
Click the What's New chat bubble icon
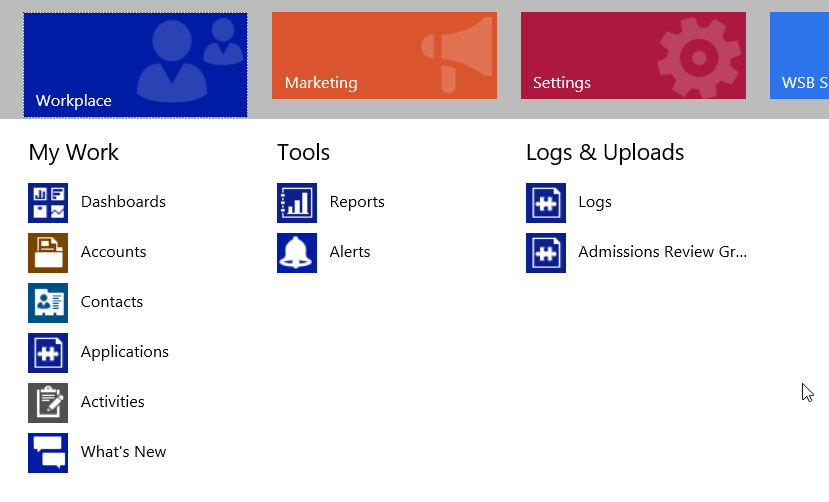tap(48, 453)
